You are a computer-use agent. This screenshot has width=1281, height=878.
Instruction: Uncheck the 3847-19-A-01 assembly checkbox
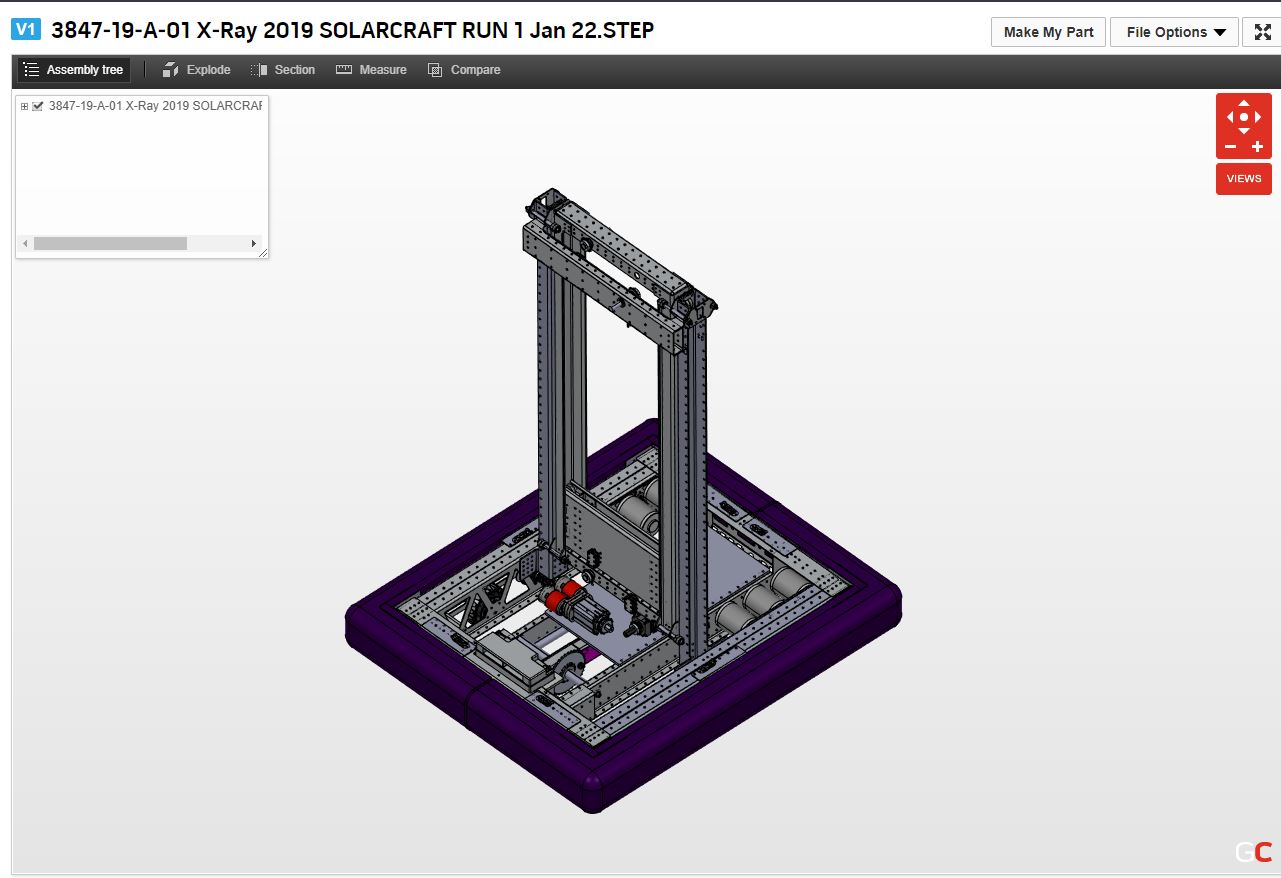tap(38, 106)
